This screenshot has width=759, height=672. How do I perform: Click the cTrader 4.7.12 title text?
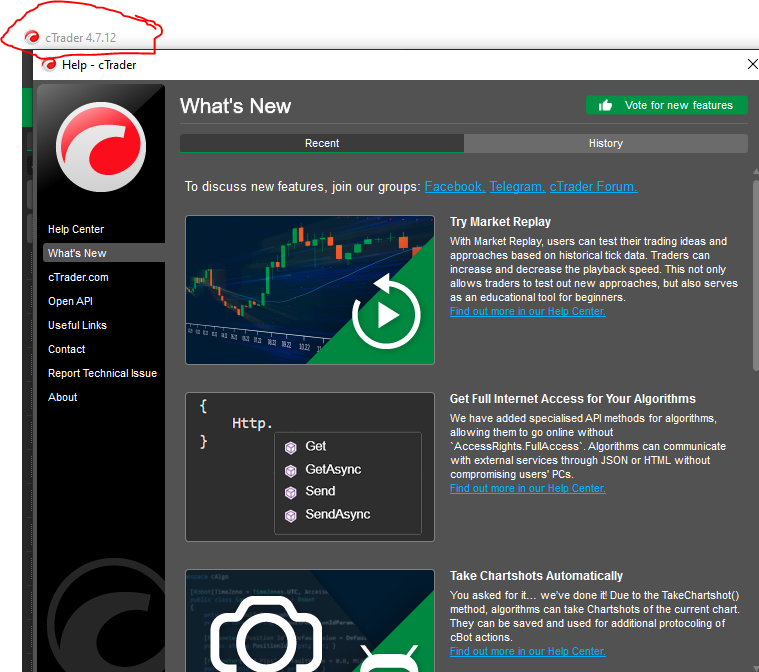coord(80,38)
